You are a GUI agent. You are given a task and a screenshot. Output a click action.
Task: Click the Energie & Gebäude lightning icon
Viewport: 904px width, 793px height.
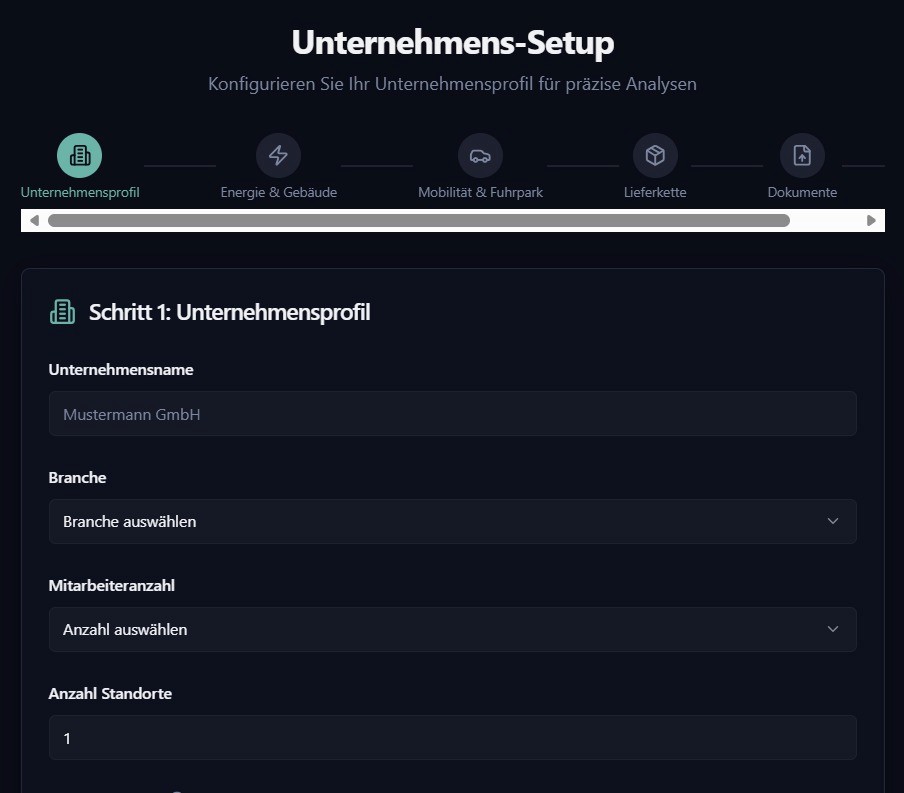278,155
